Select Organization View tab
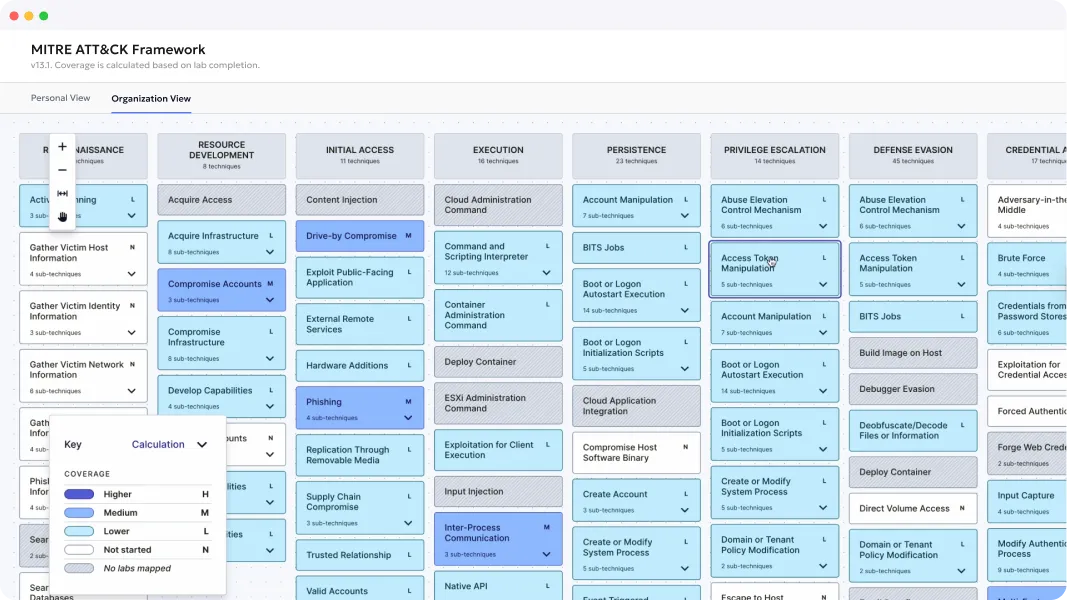This screenshot has width=1067, height=600. (151, 99)
